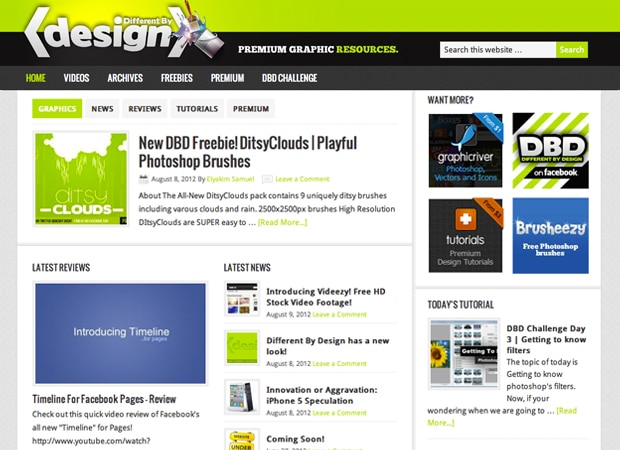Switch to the News tab
Screen dimensions: 620x450
[102, 108]
